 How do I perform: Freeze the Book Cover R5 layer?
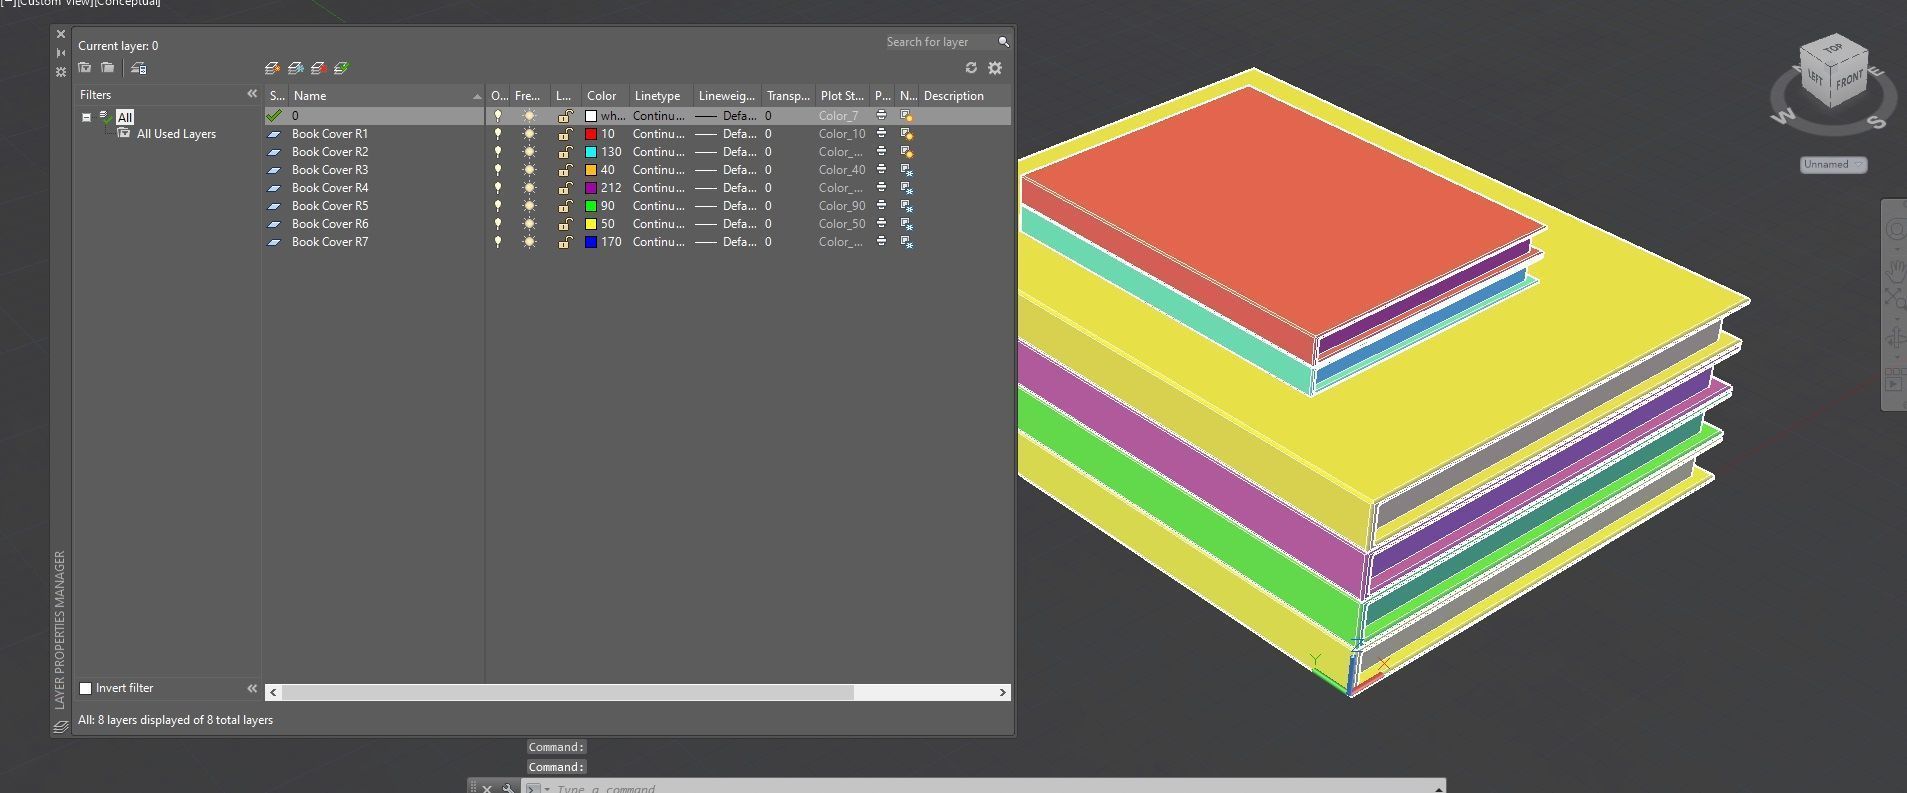click(529, 206)
